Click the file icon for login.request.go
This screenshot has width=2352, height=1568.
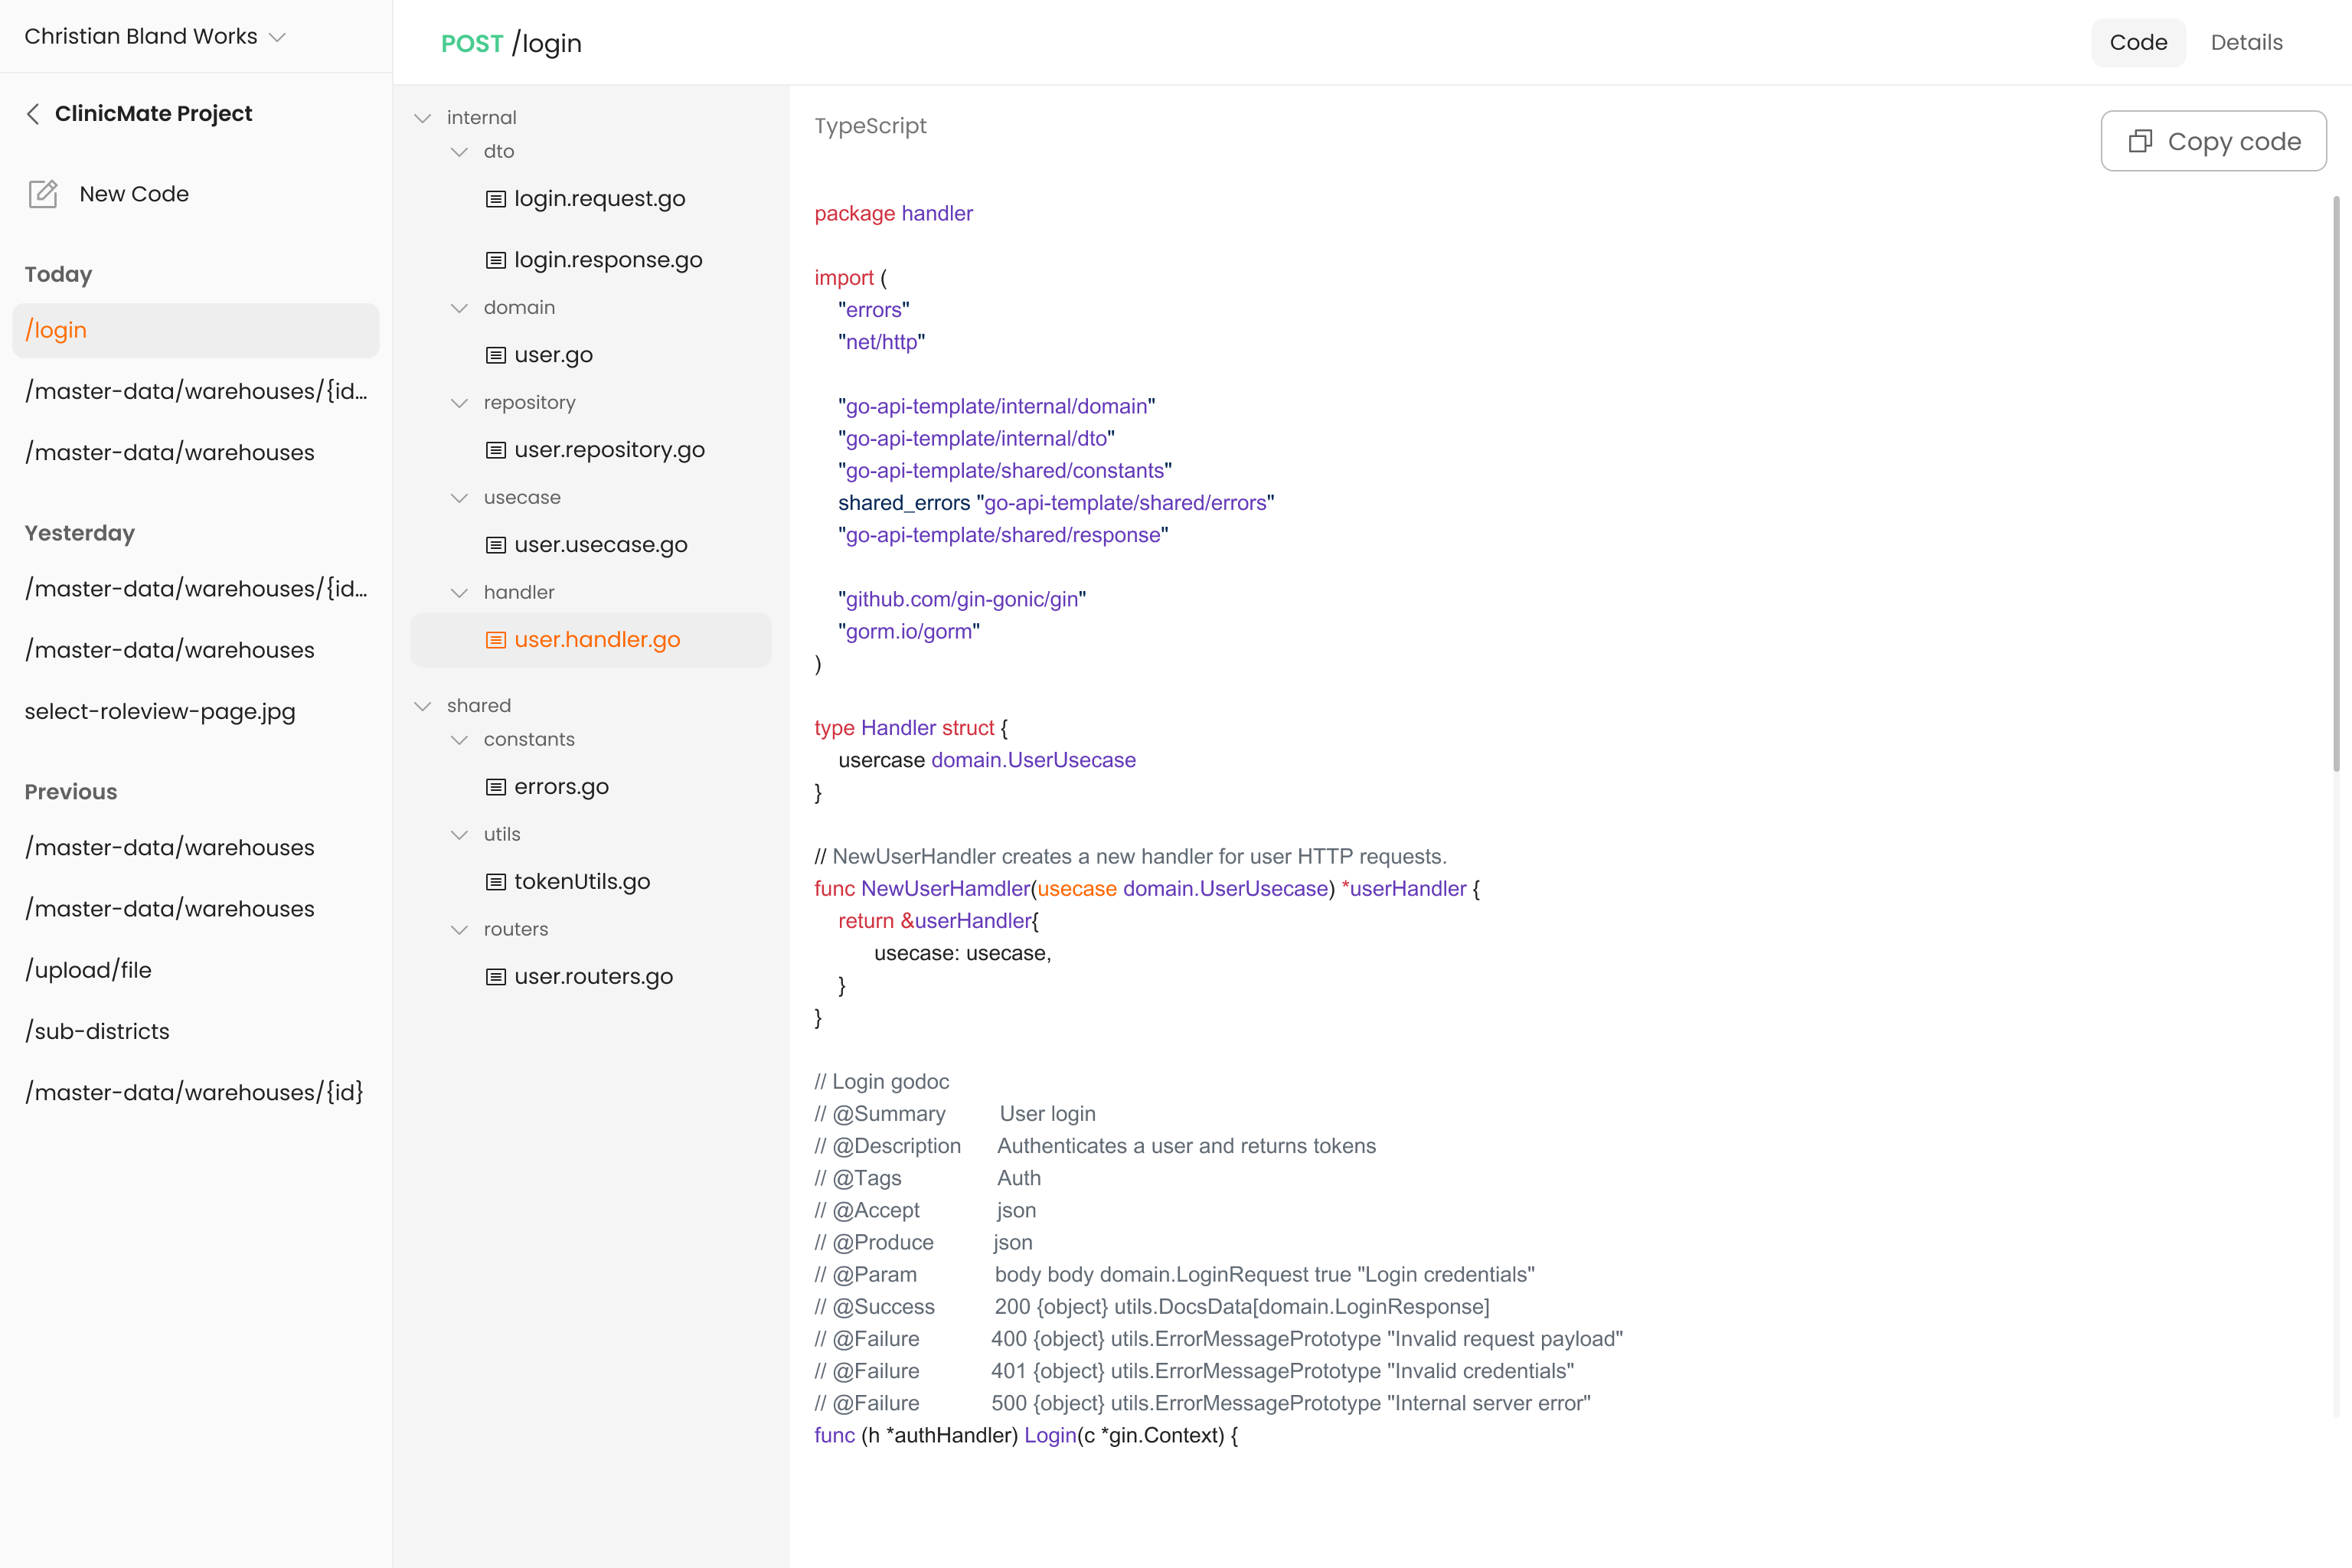point(495,199)
